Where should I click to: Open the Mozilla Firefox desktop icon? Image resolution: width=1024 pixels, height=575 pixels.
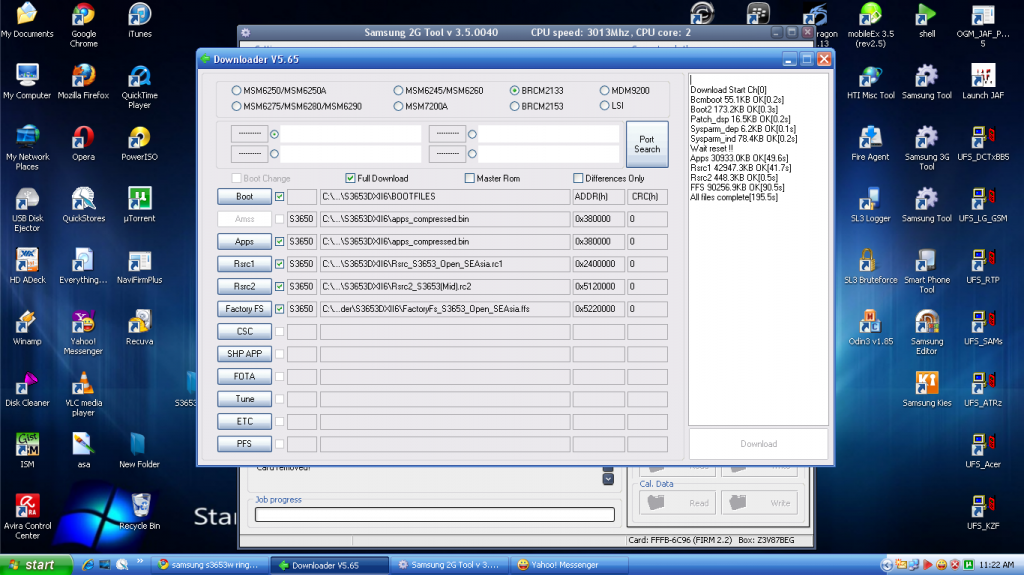(x=84, y=82)
